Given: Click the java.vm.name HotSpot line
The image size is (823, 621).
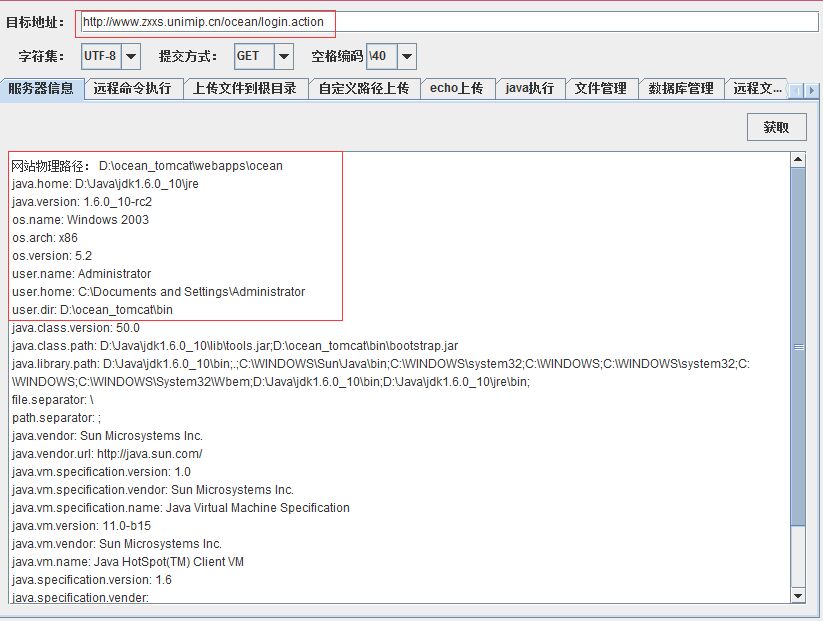Looking at the screenshot, I should (128, 562).
